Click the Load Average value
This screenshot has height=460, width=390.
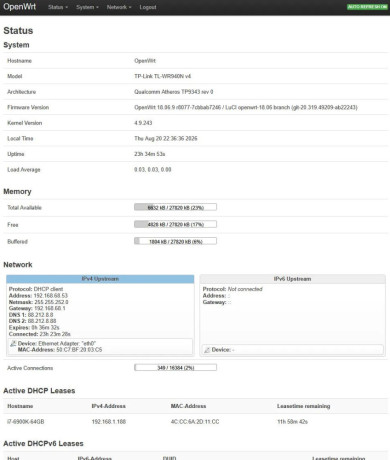pyautogui.click(x=153, y=169)
